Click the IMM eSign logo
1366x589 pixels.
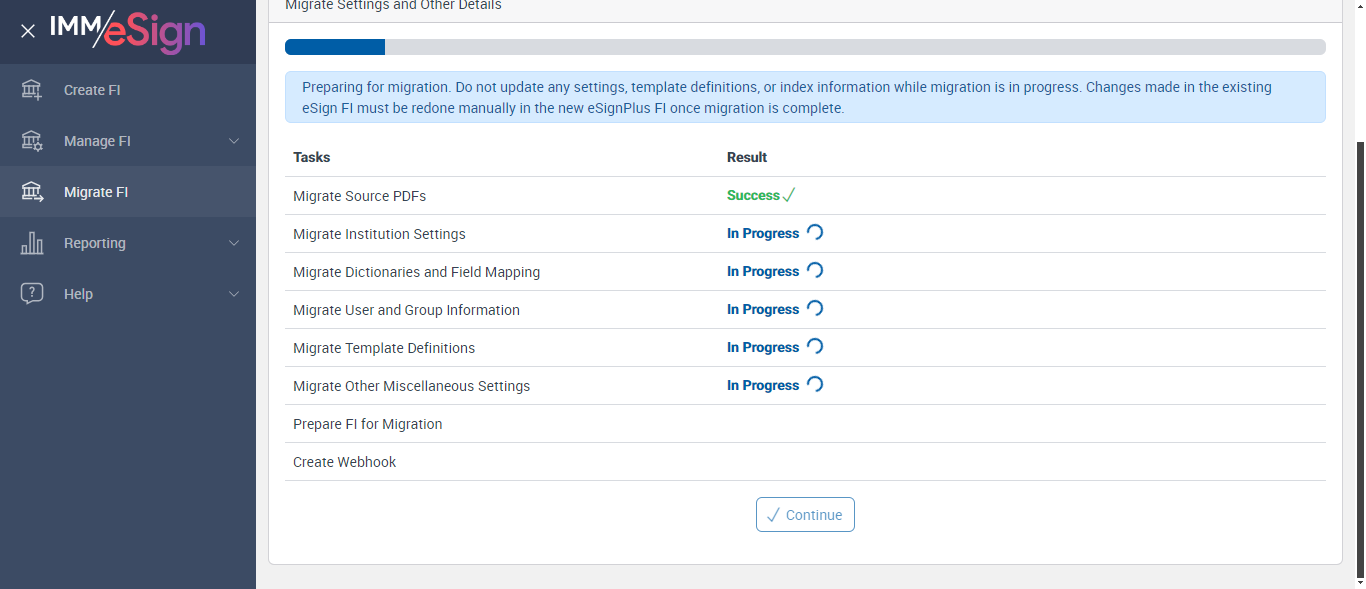pos(128,31)
